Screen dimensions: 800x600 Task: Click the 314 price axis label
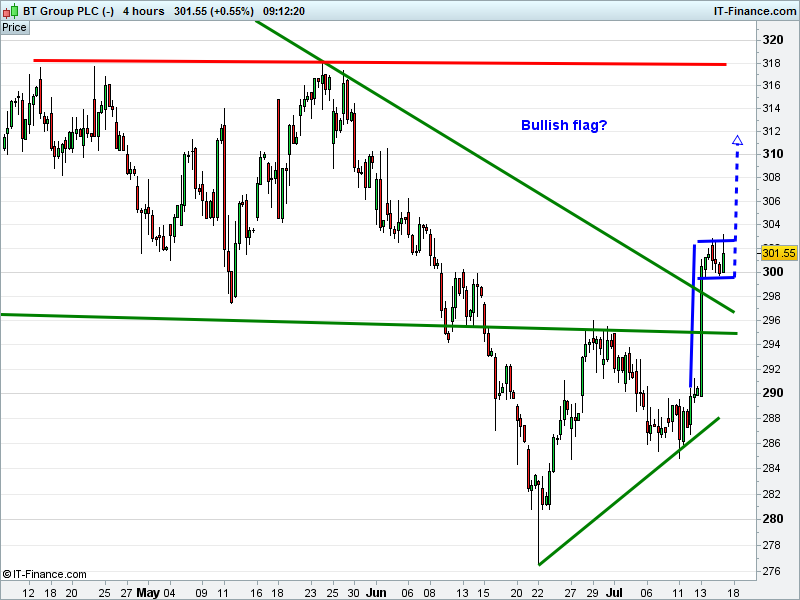(x=771, y=108)
